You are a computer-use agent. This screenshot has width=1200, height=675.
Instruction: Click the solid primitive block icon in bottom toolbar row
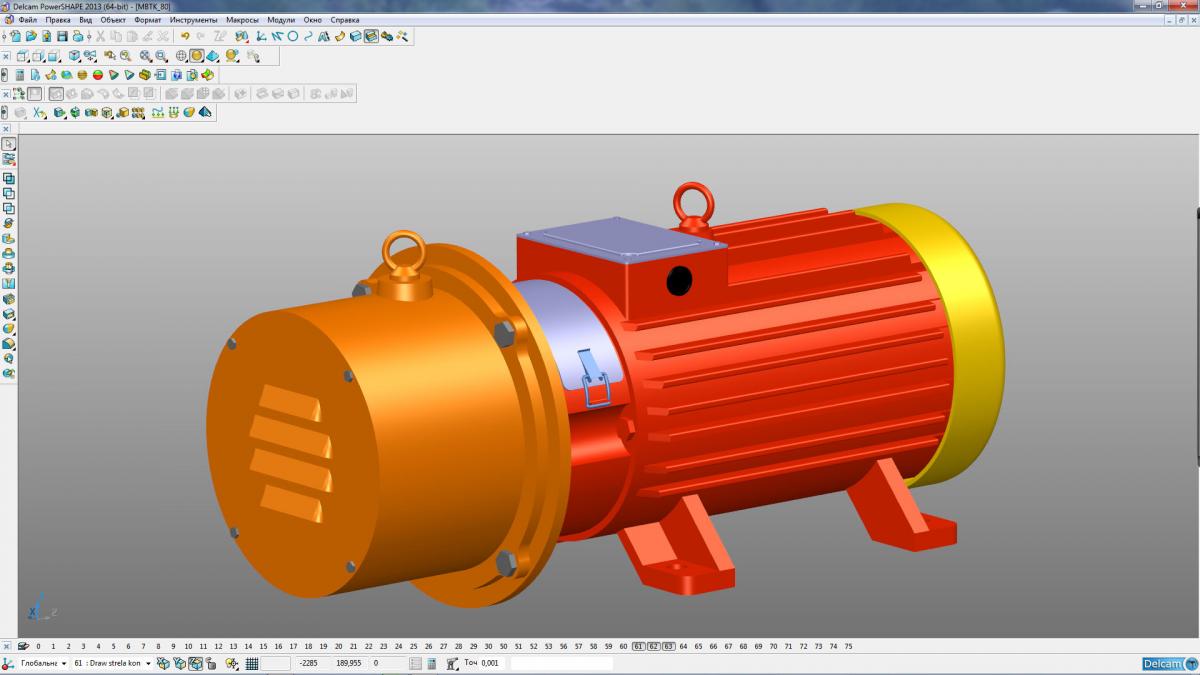pos(58,113)
